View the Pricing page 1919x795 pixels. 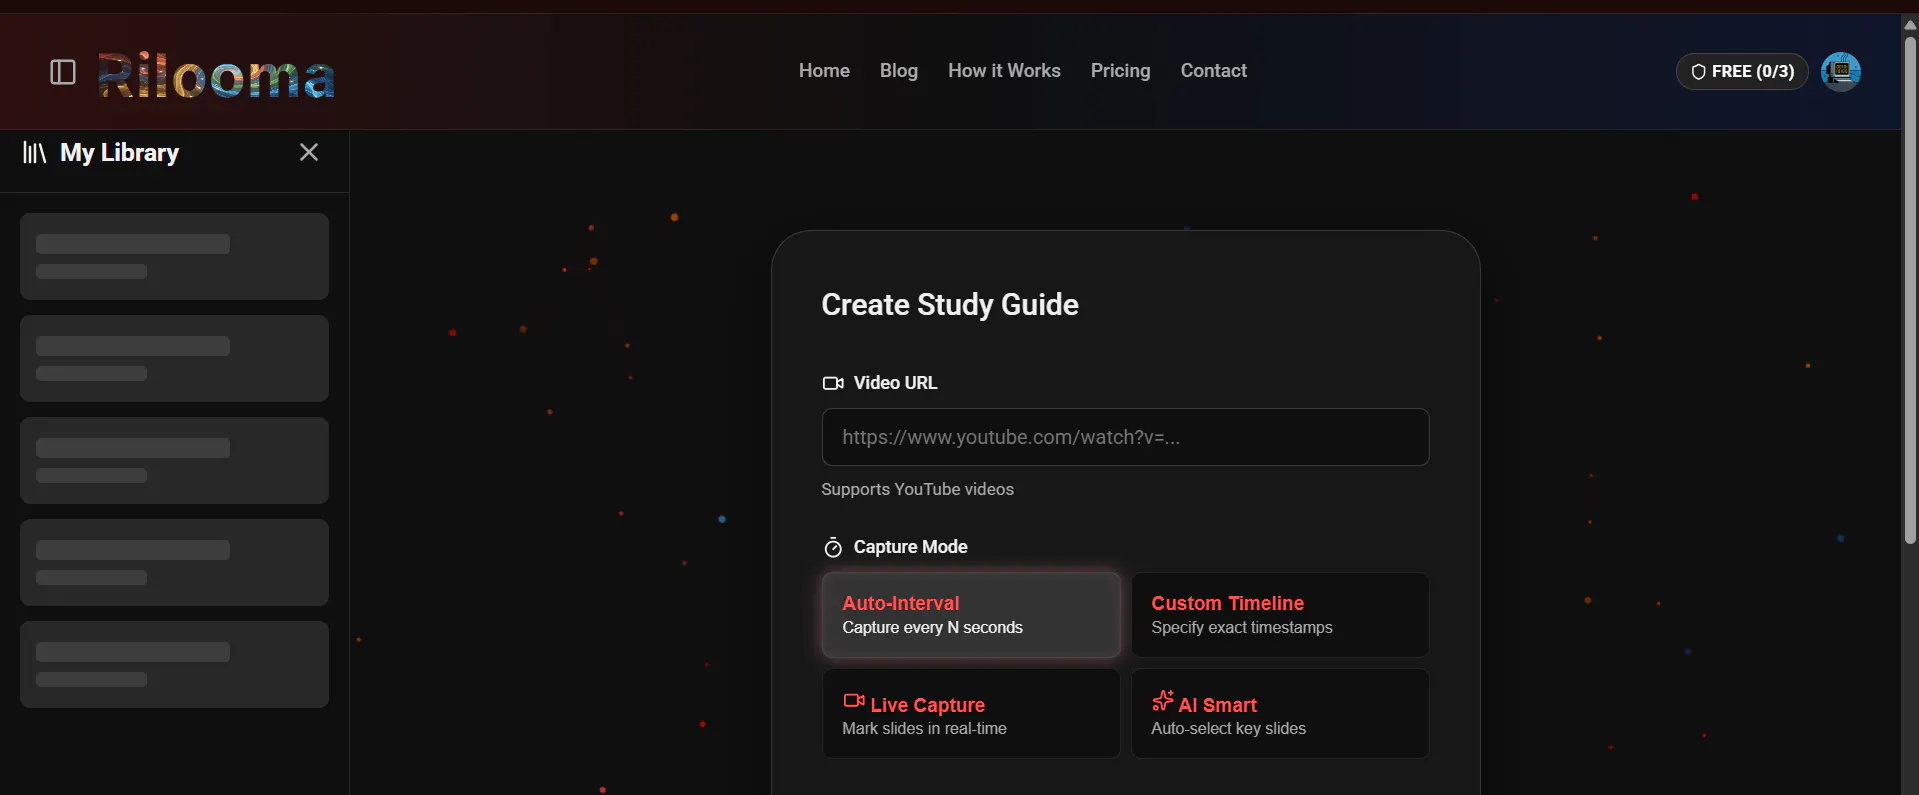(1120, 71)
